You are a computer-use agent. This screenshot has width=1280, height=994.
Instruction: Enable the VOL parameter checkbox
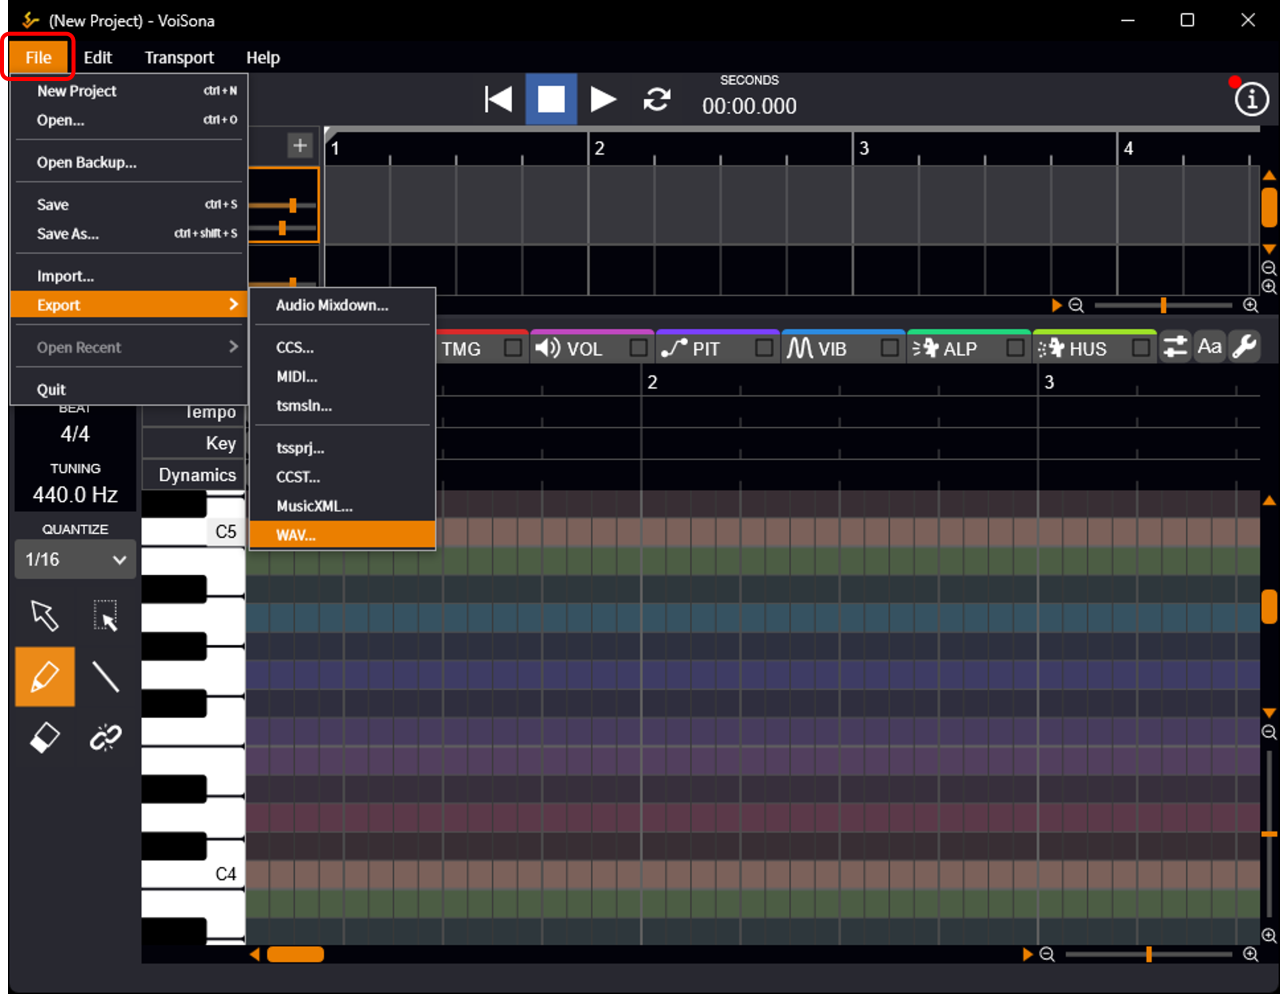tap(638, 348)
